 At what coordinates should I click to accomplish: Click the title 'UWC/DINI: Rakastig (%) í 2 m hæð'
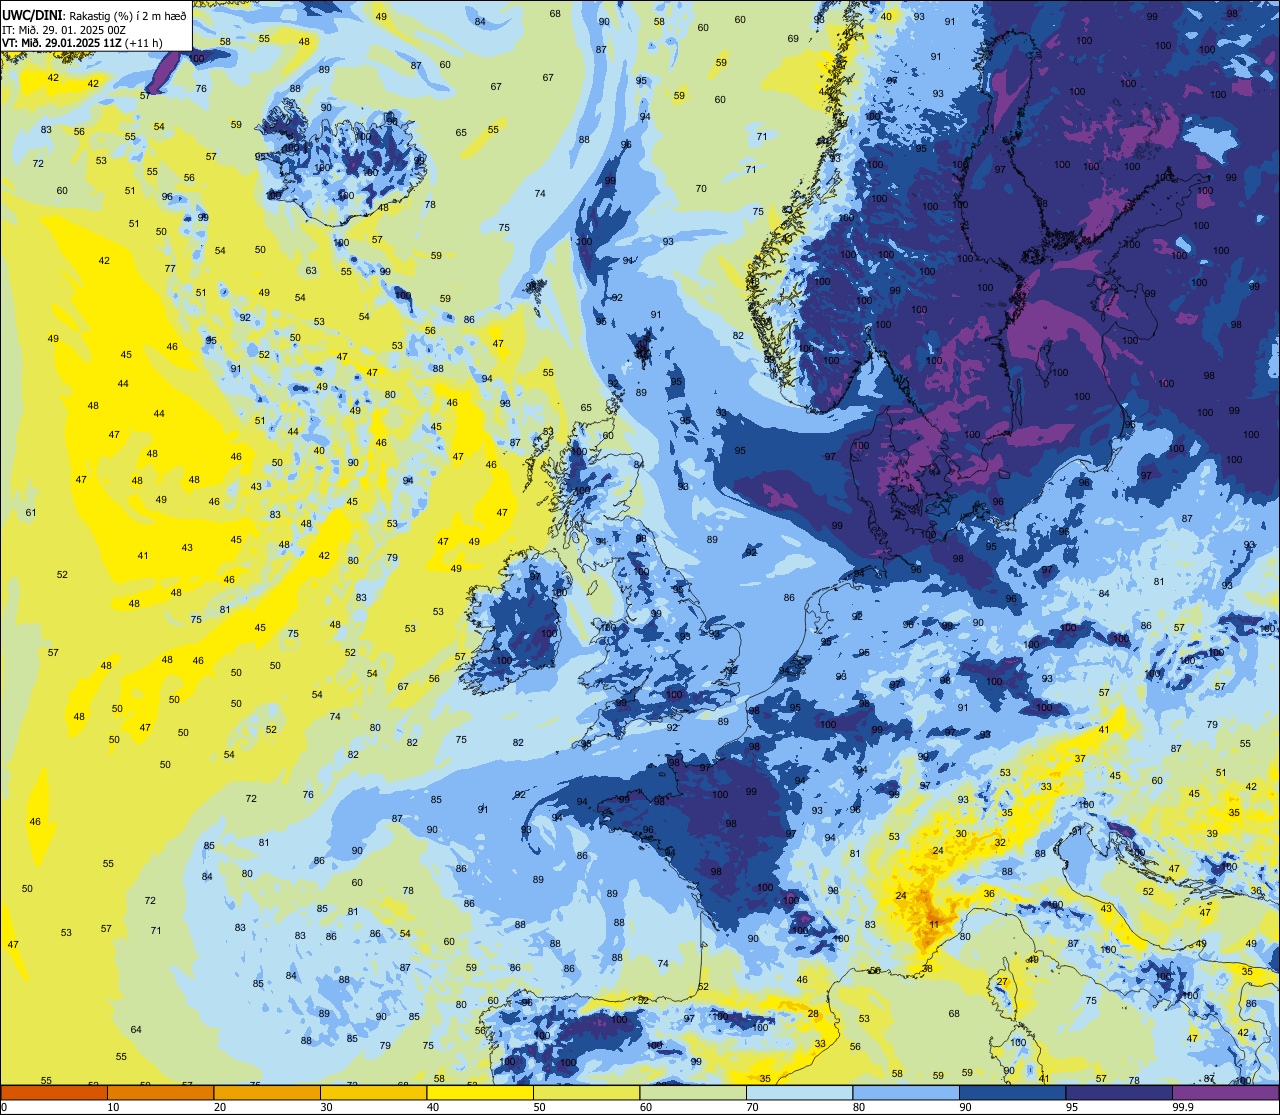(95, 16)
